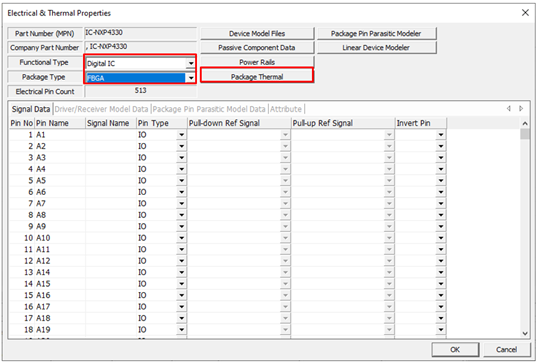Select Package Pin Parasitic Model Data tab
Screen dimensions: 538x364
[x=209, y=109]
